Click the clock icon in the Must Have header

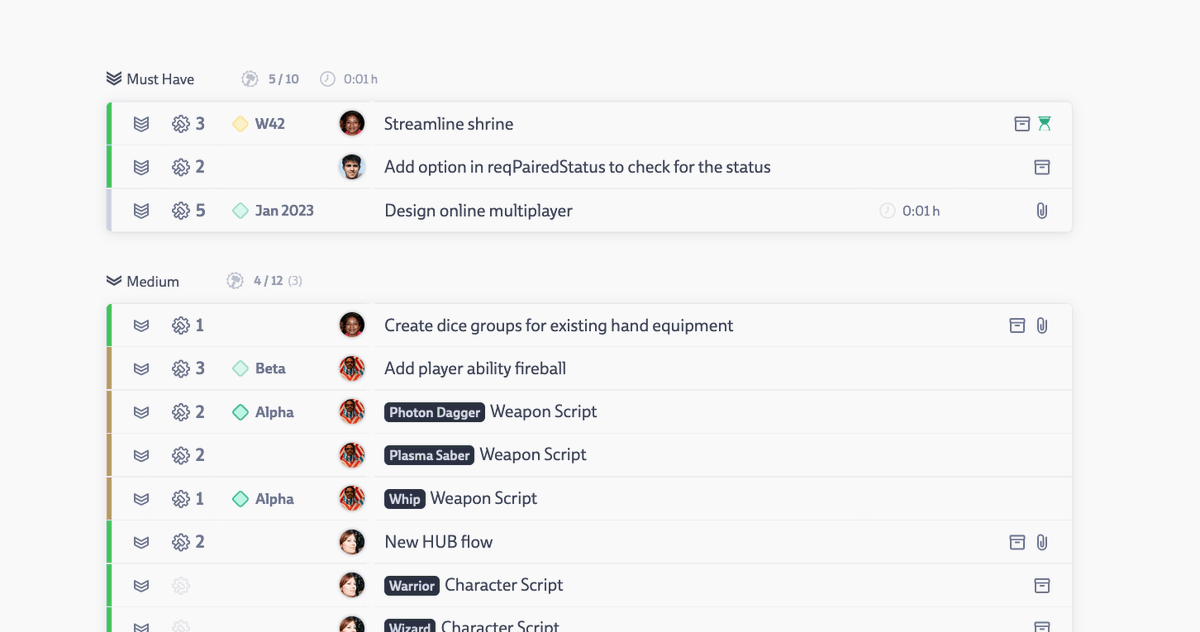coord(326,78)
